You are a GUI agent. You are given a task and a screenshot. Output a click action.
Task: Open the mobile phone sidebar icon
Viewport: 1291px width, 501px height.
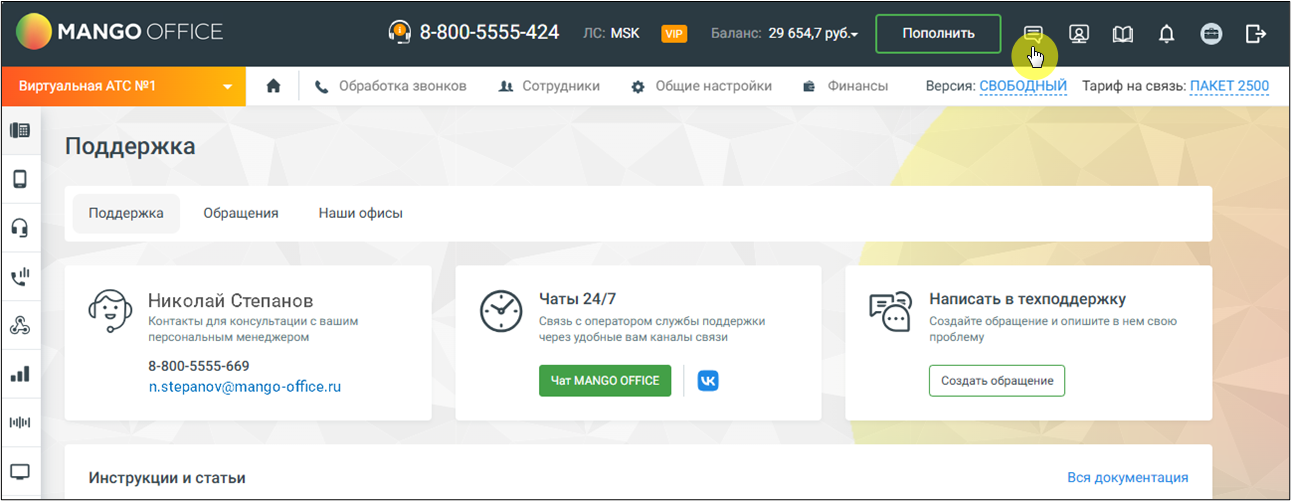(x=20, y=179)
